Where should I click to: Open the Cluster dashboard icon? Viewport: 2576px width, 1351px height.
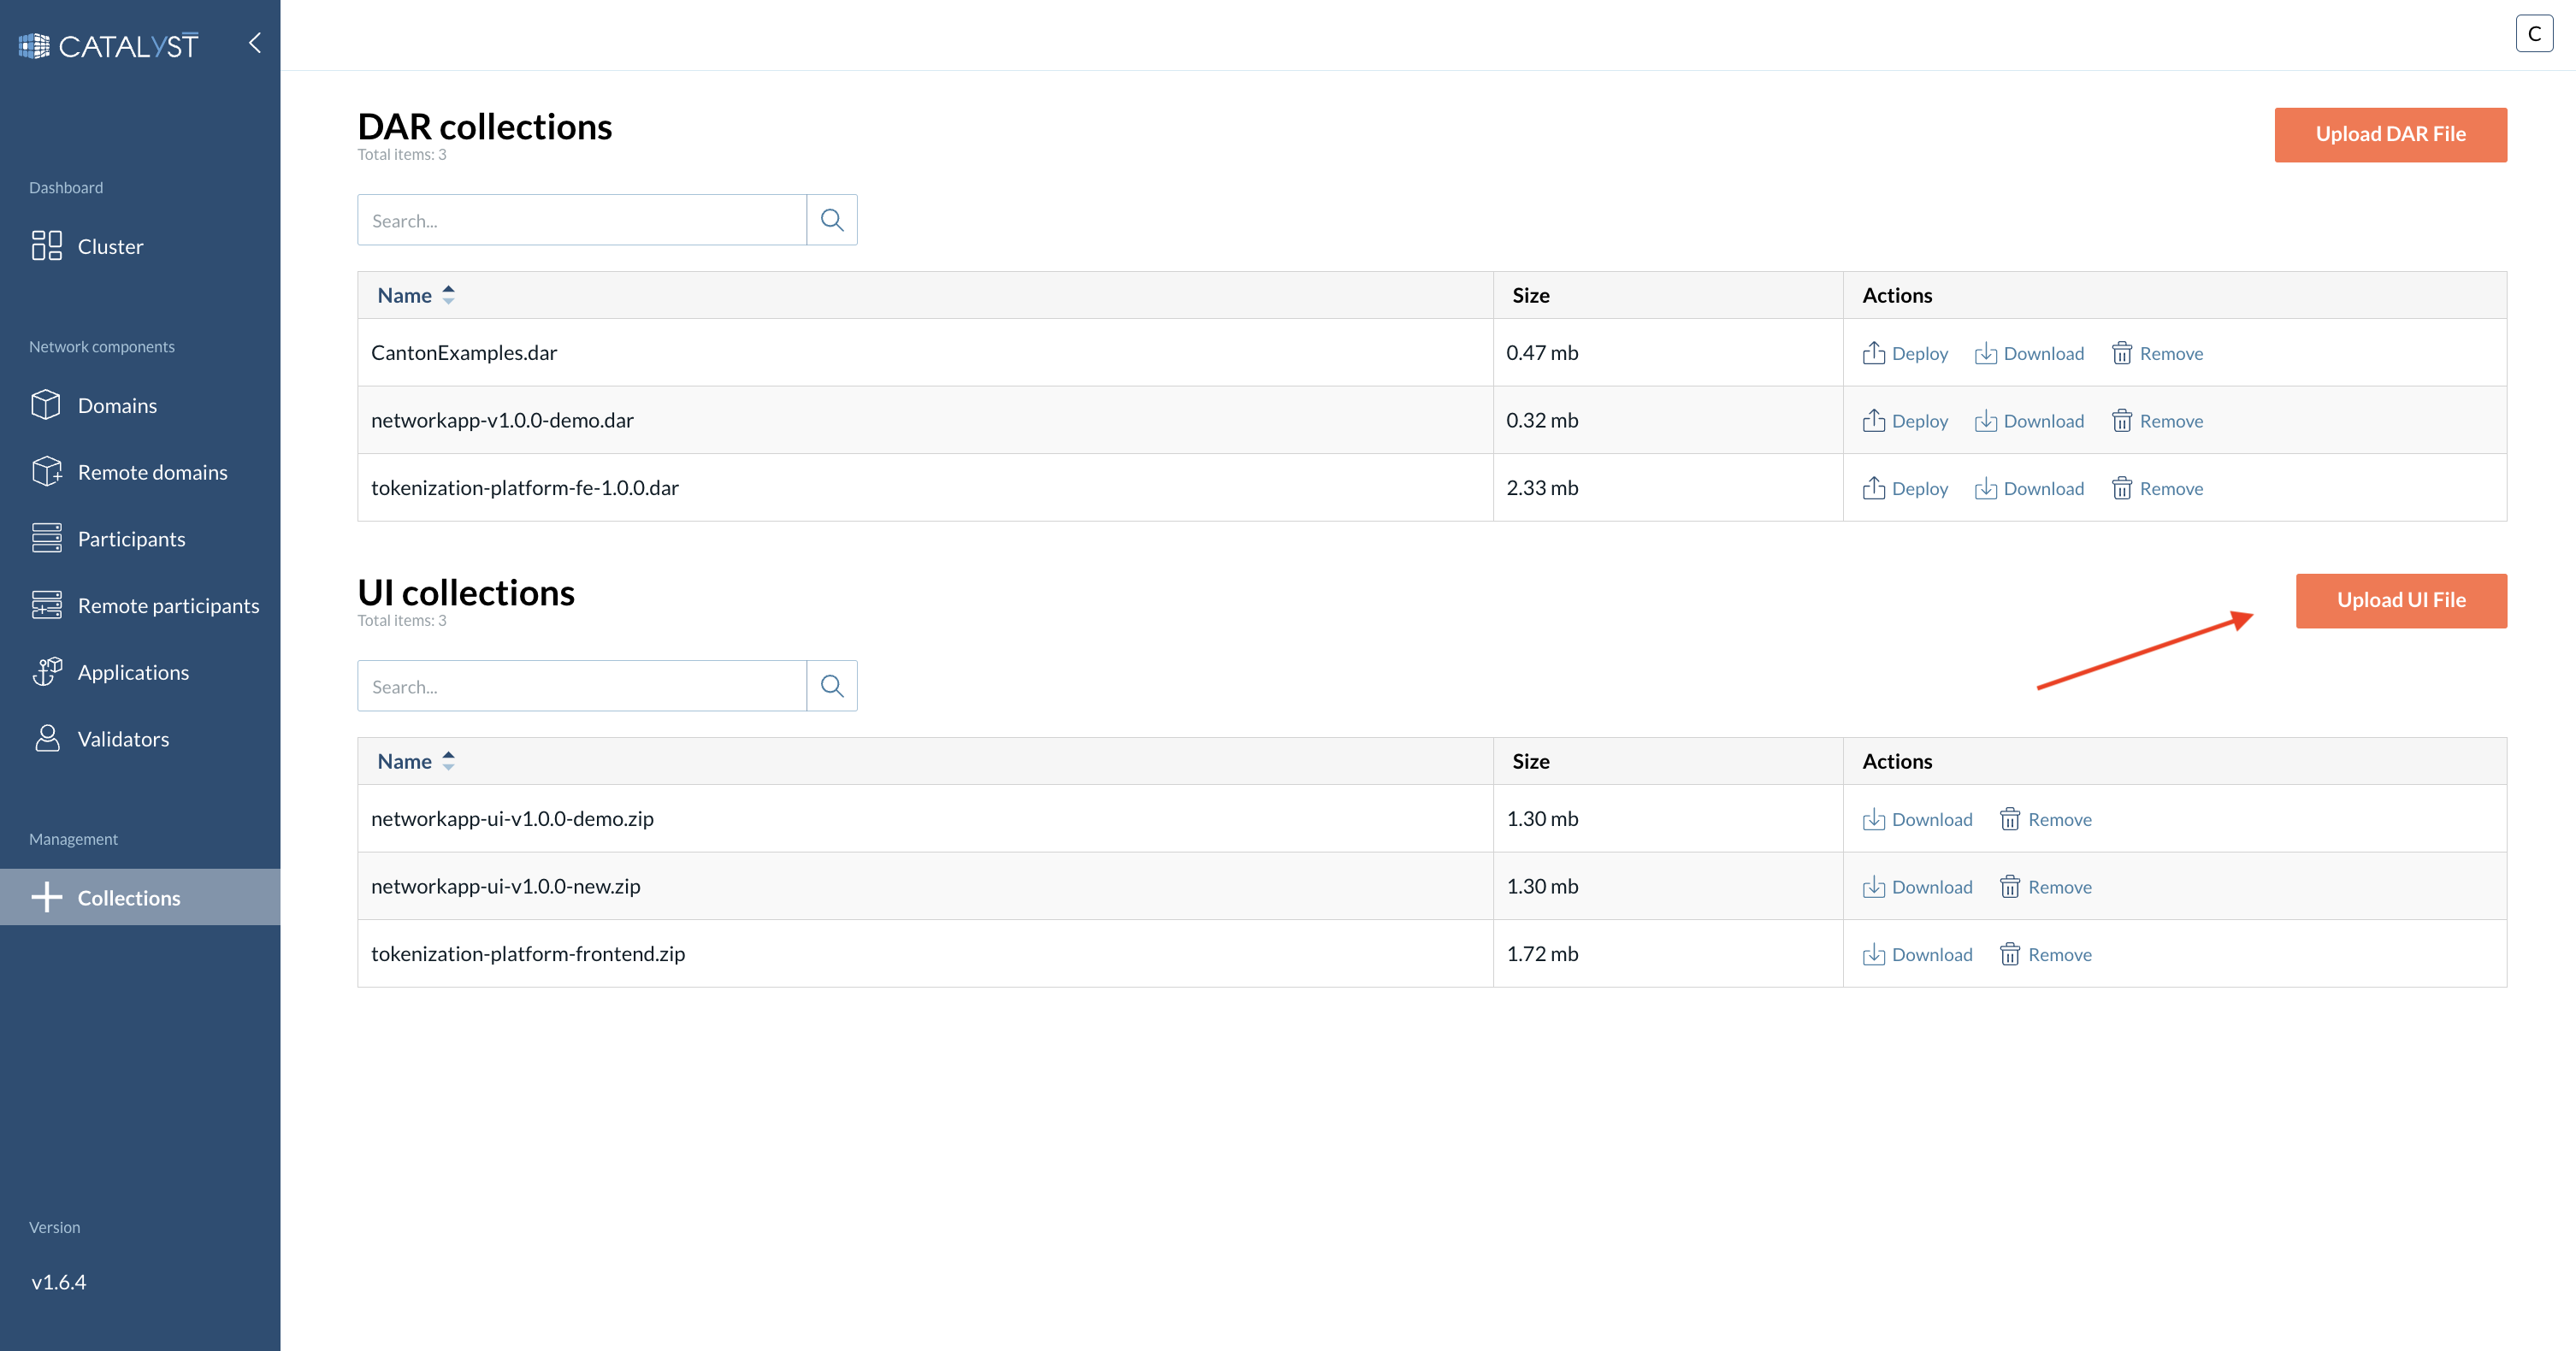(x=46, y=245)
